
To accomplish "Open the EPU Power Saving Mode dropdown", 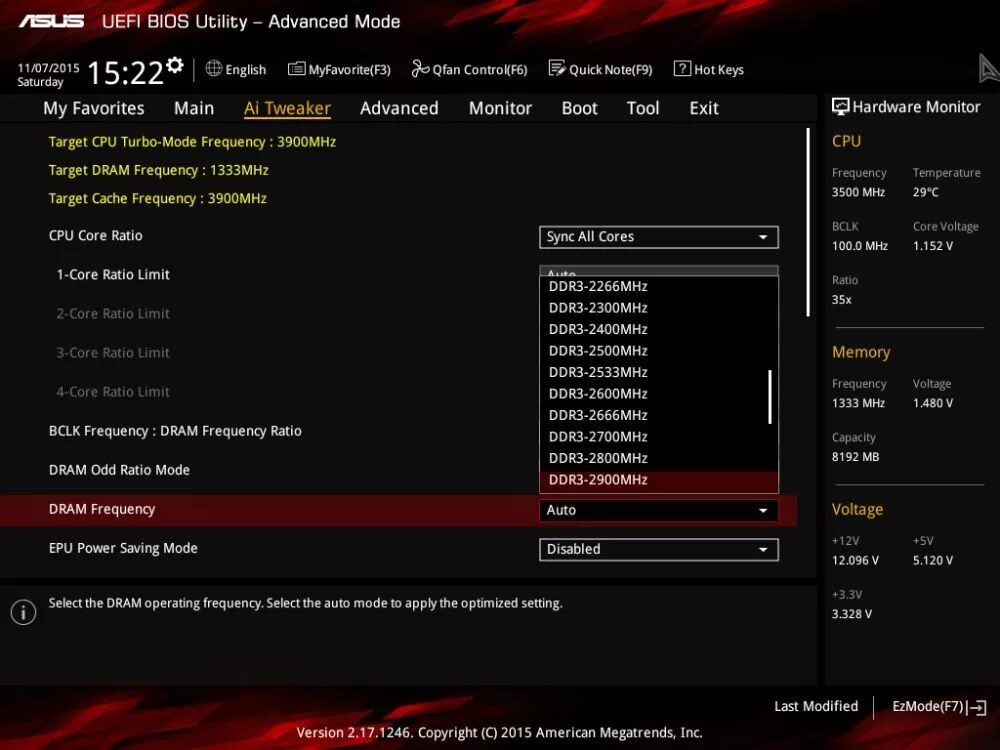I will pyautogui.click(x=659, y=550).
